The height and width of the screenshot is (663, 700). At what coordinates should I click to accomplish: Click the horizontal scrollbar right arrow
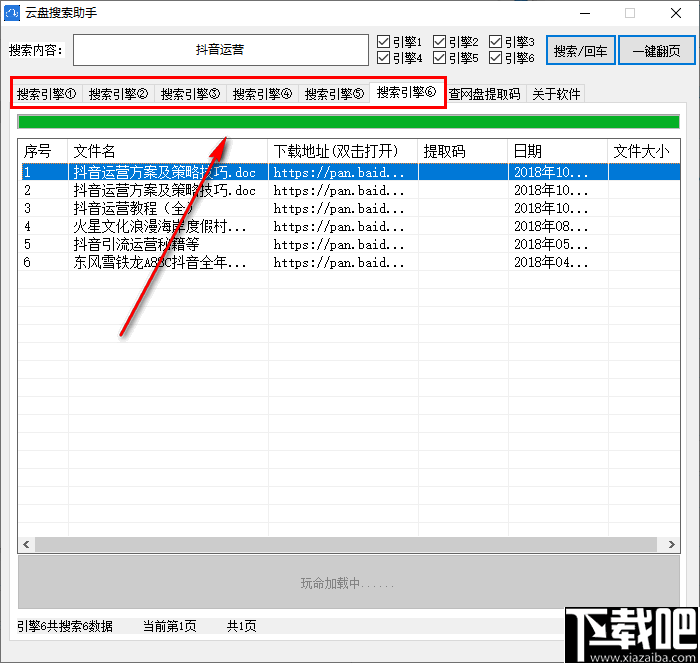(x=671, y=544)
